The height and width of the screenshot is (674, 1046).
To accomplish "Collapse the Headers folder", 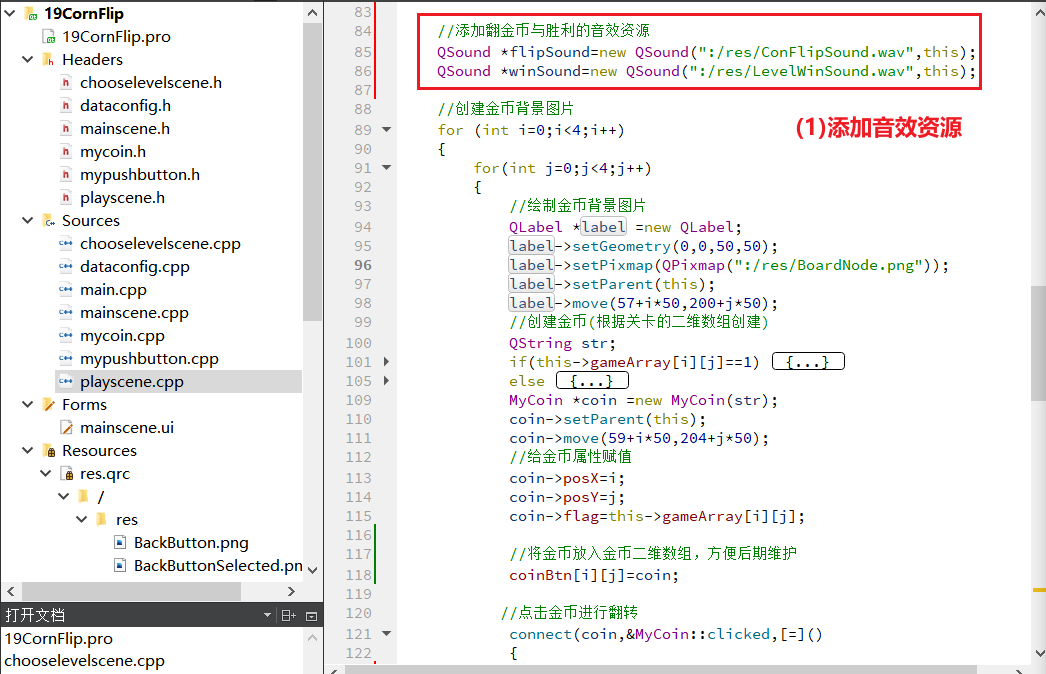I will [x=27, y=59].
